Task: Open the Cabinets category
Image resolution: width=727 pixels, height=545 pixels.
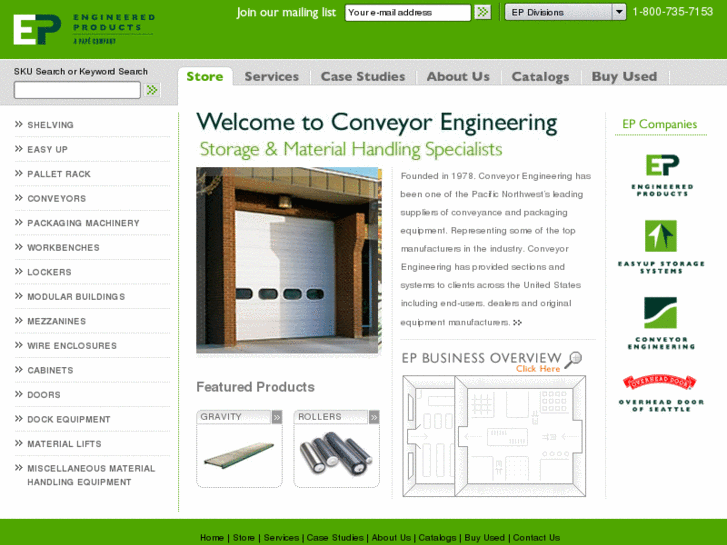Action: (x=50, y=371)
